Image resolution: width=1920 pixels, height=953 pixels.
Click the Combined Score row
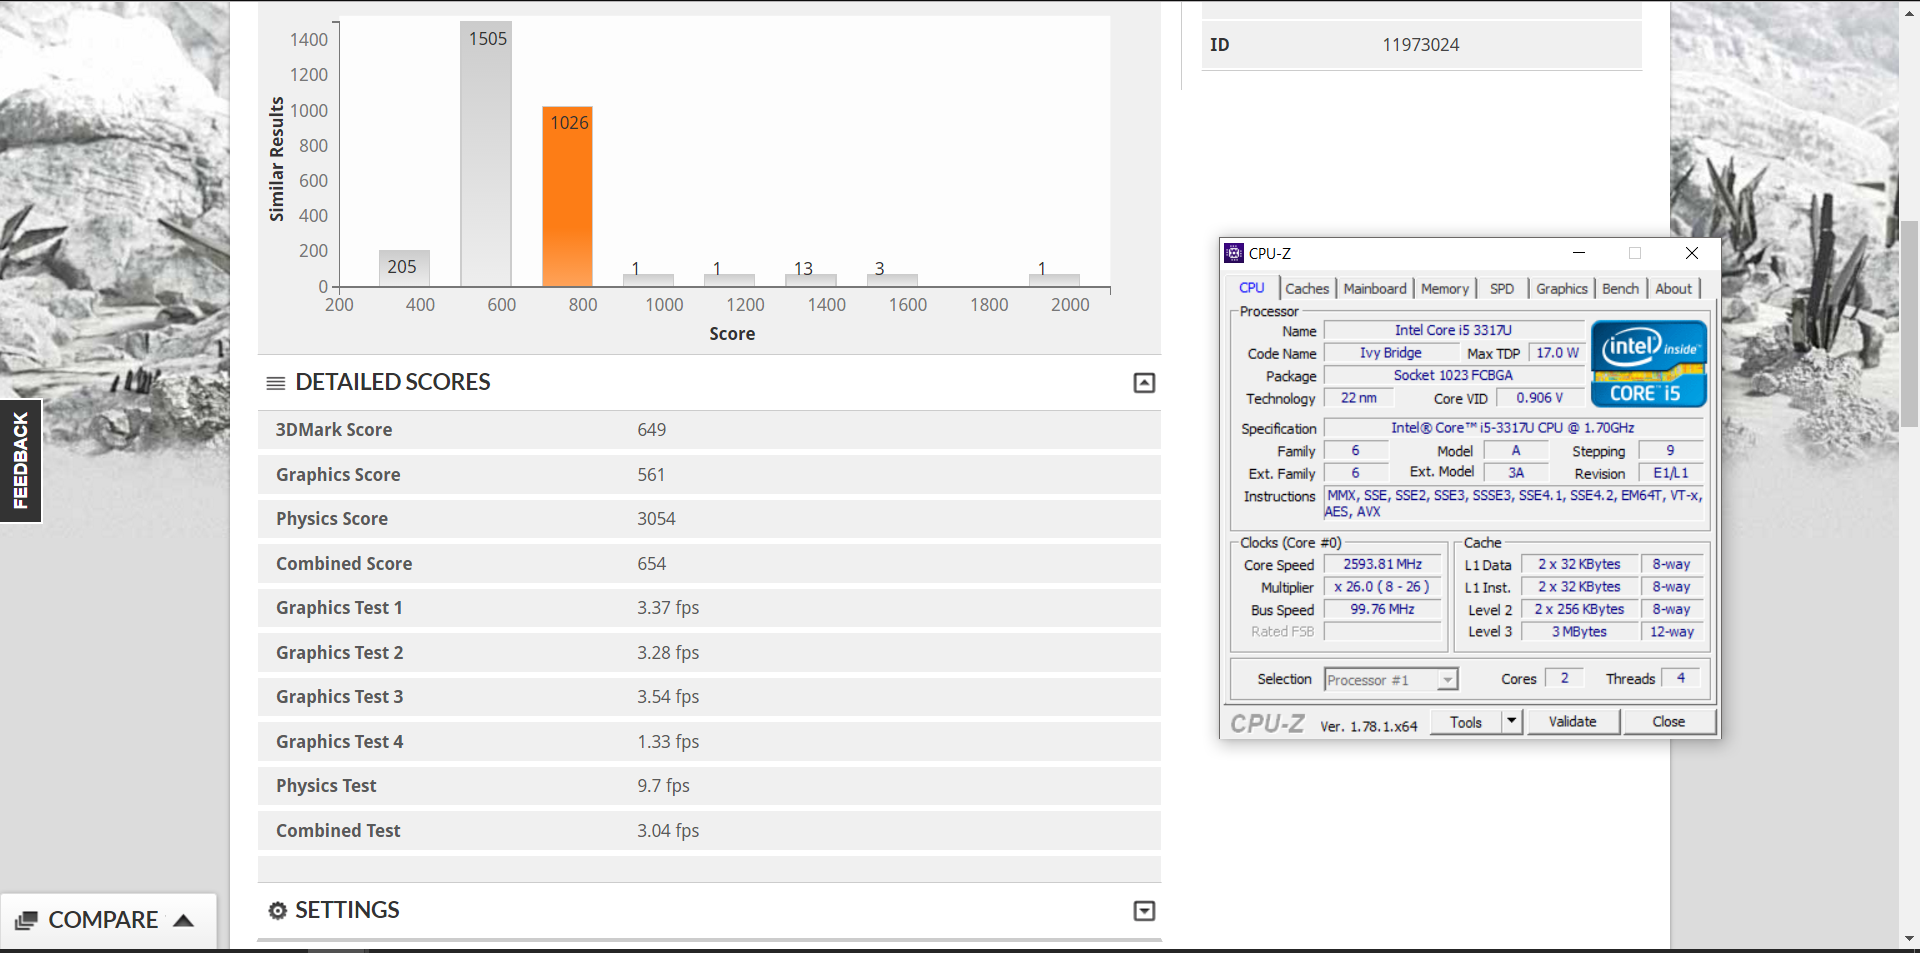pyautogui.click(x=709, y=564)
